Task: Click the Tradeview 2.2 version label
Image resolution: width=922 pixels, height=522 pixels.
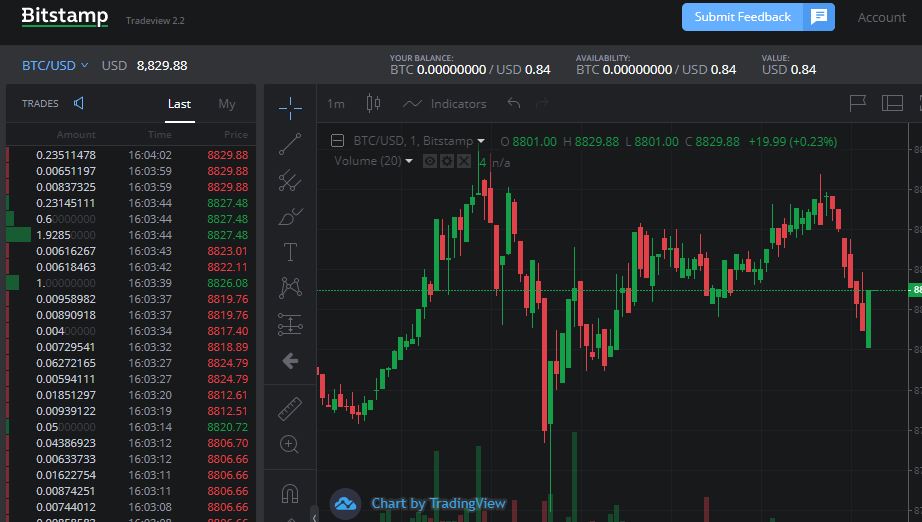Action: tap(155, 21)
